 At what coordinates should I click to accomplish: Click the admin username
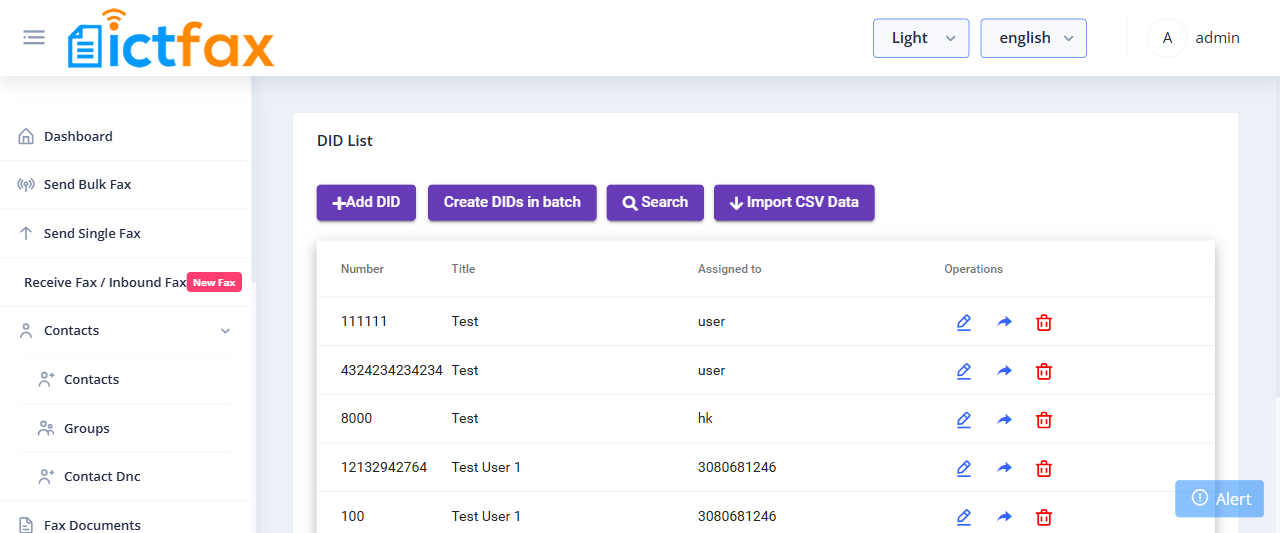1217,38
